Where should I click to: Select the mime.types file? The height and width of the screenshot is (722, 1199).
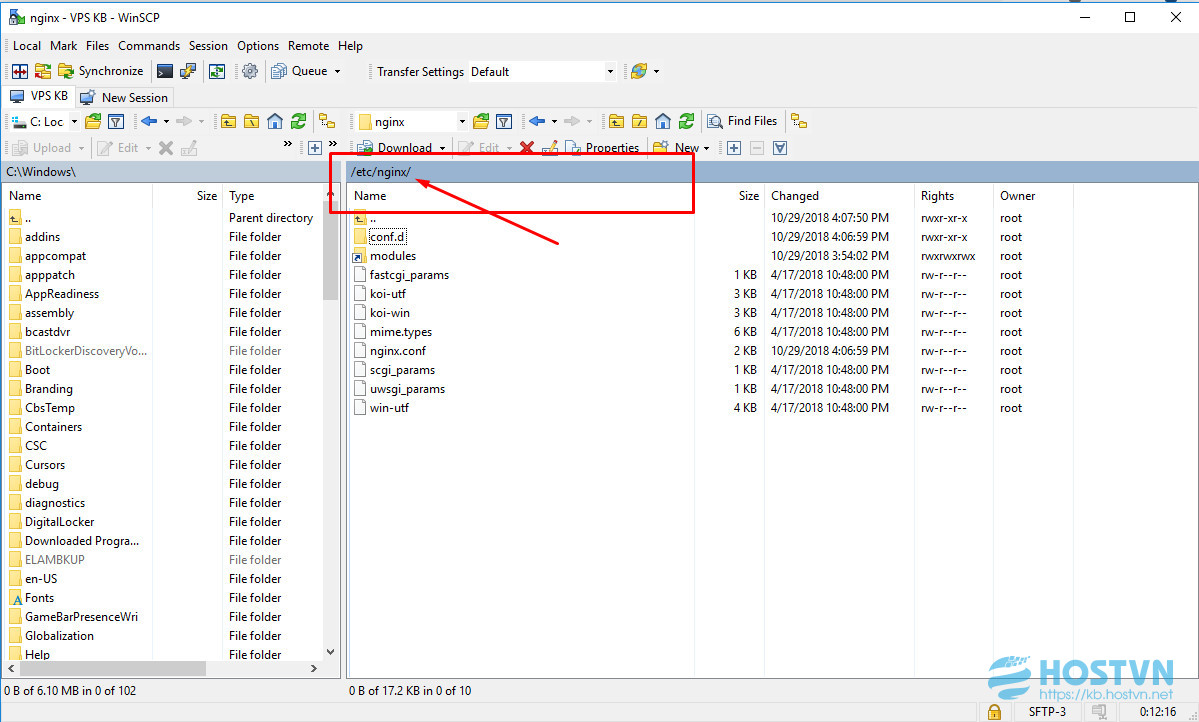click(x=401, y=332)
